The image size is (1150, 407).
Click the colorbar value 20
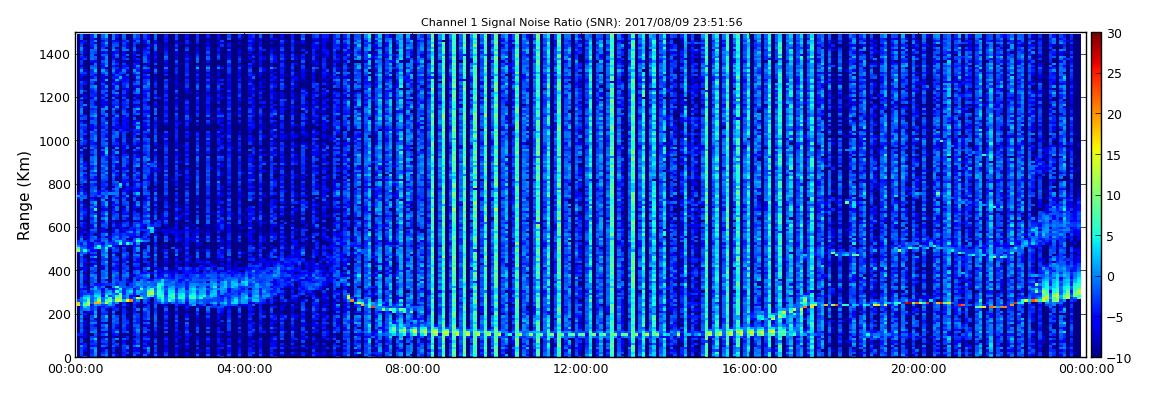point(1114,114)
